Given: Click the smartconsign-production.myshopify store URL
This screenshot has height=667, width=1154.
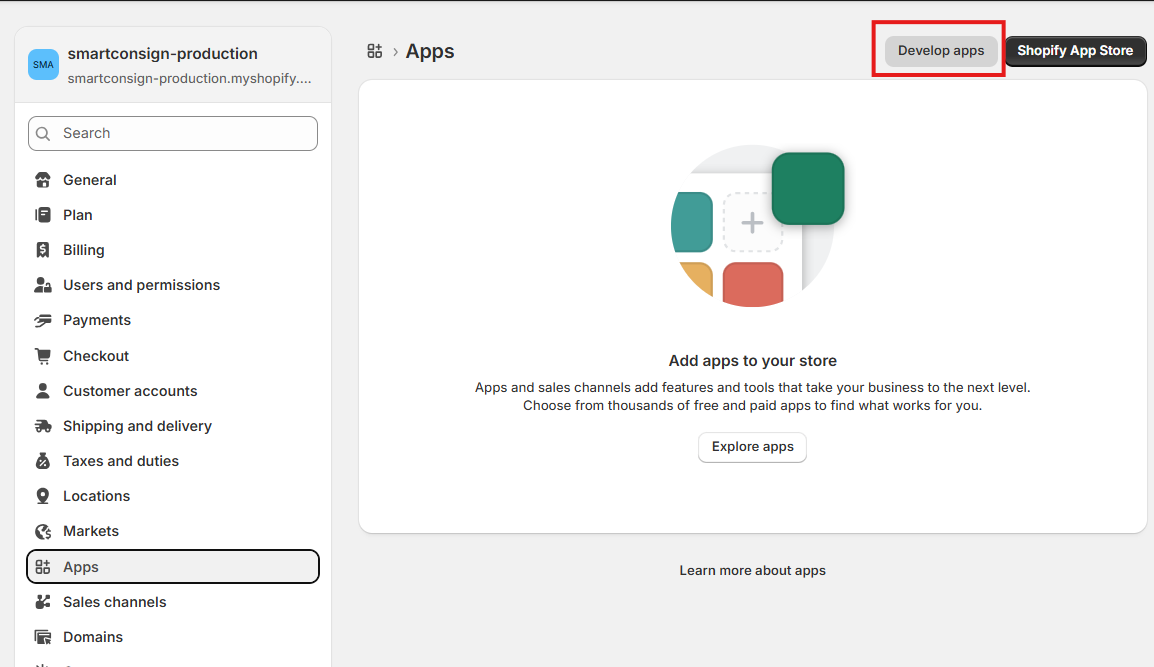Looking at the screenshot, I should coord(189,78).
